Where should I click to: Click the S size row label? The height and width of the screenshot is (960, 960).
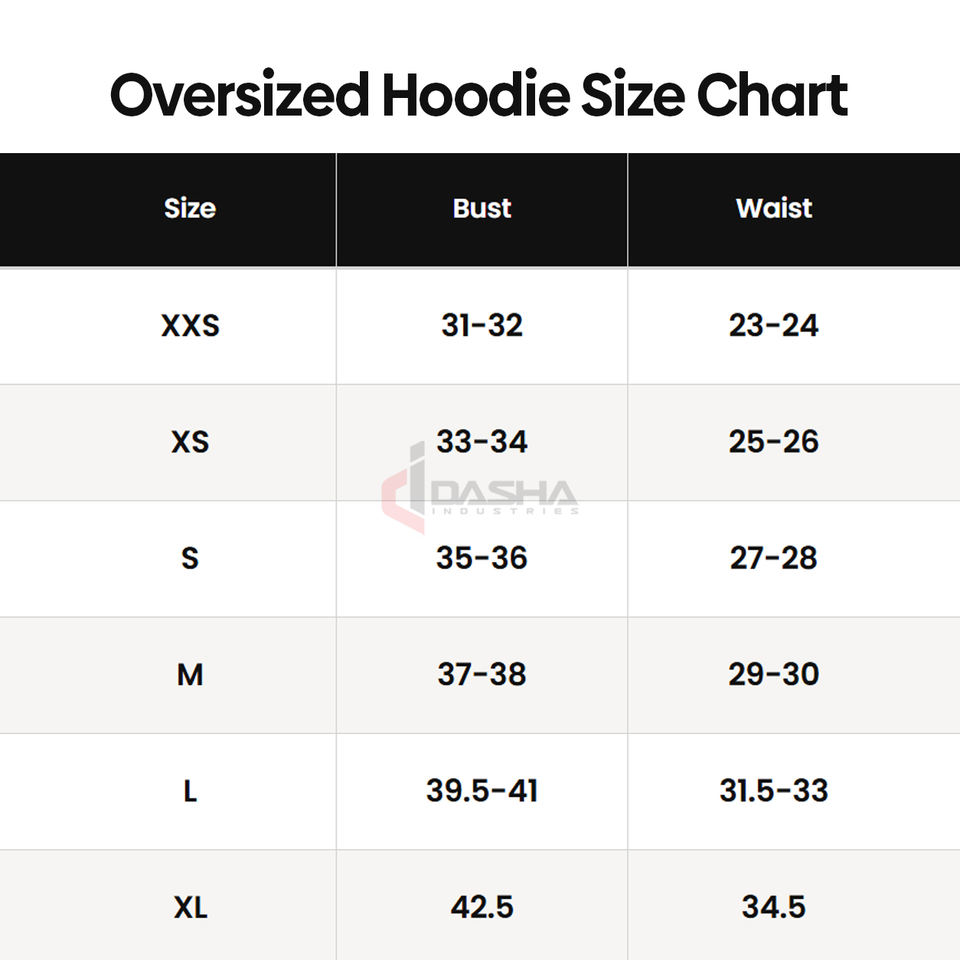pyautogui.click(x=190, y=558)
